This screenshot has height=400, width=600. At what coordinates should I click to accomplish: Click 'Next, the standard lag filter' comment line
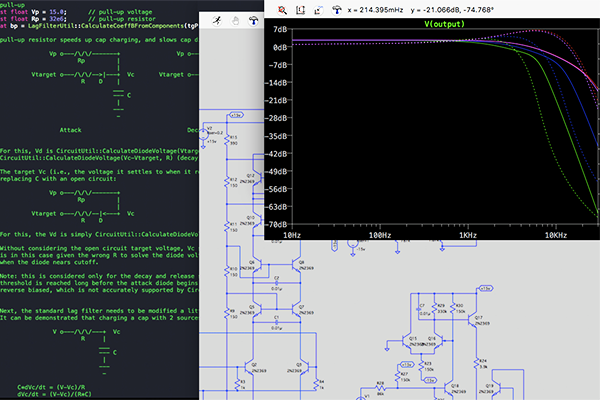click(99, 311)
